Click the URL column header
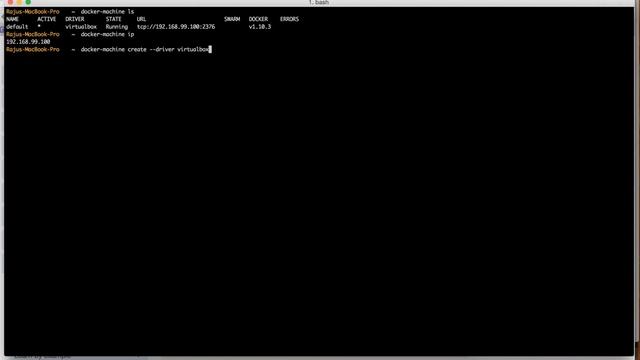This screenshot has width=640, height=360. [141, 19]
